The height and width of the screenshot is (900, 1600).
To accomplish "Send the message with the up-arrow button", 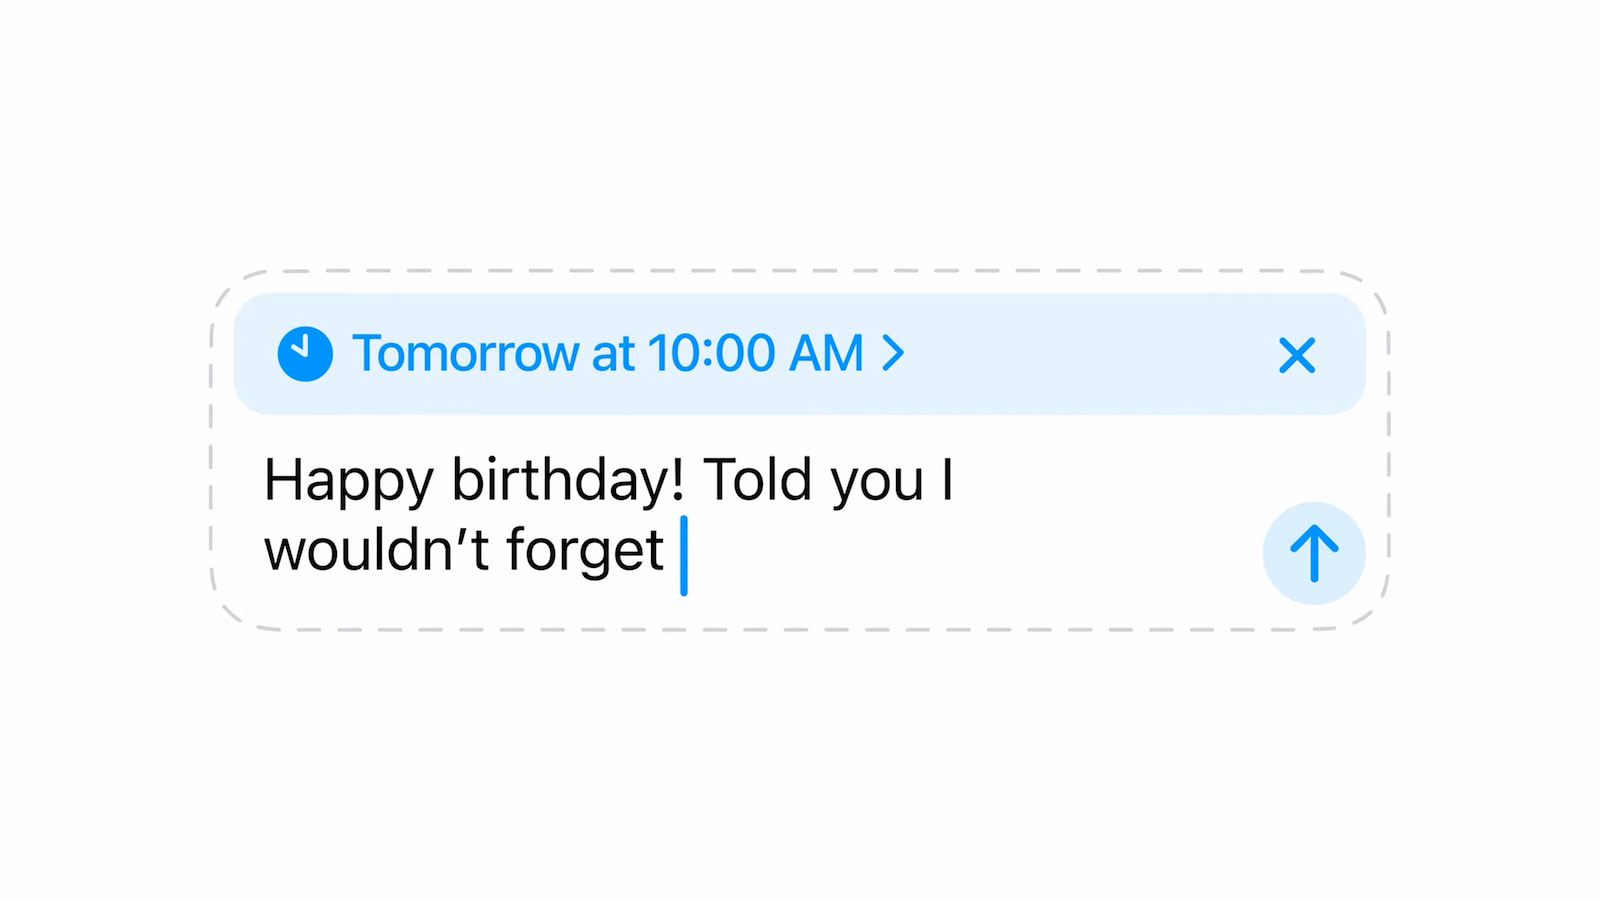I will (1313, 553).
